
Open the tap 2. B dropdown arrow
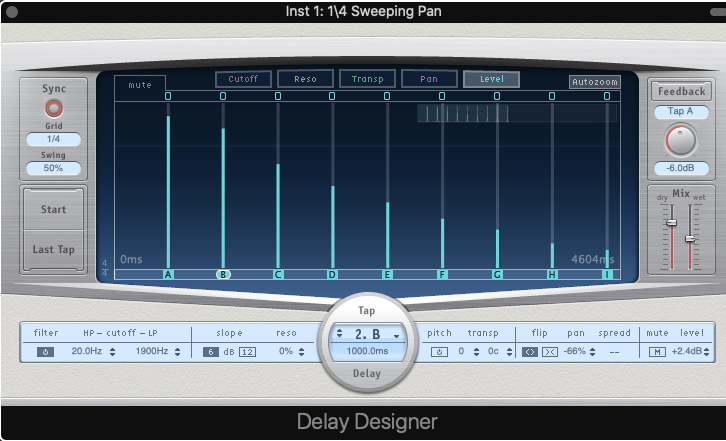click(397, 335)
